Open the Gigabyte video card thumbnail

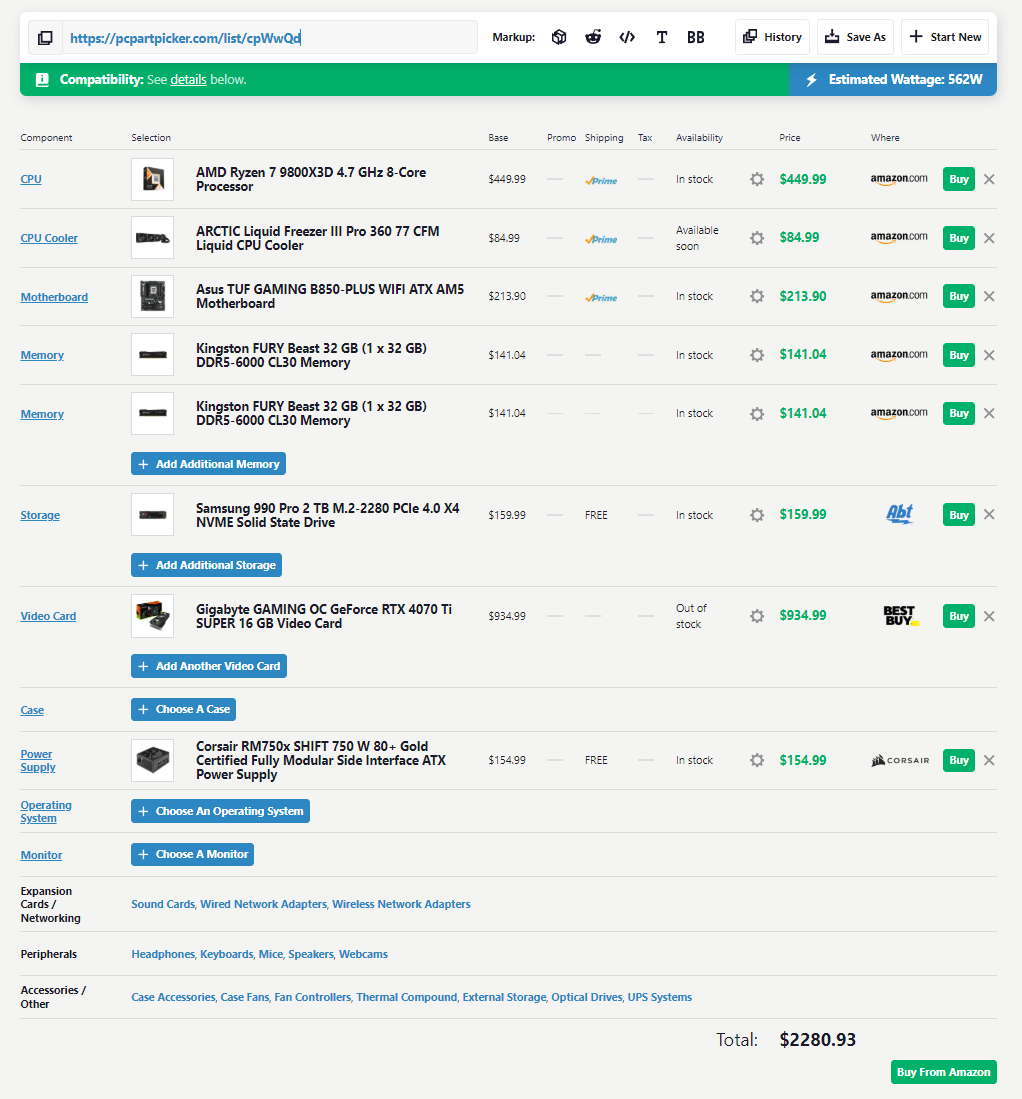coord(153,616)
